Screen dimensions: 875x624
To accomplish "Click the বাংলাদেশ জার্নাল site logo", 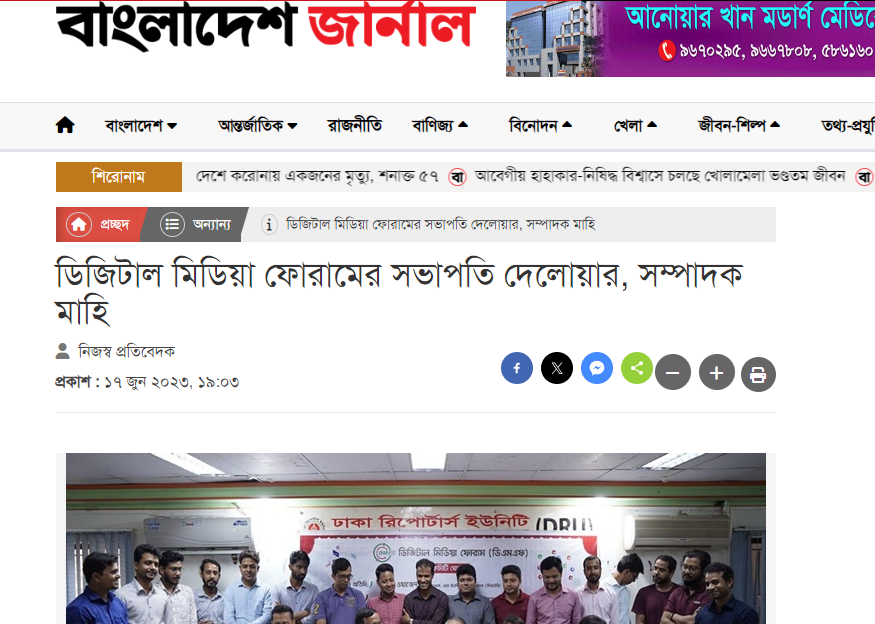I will point(266,25).
